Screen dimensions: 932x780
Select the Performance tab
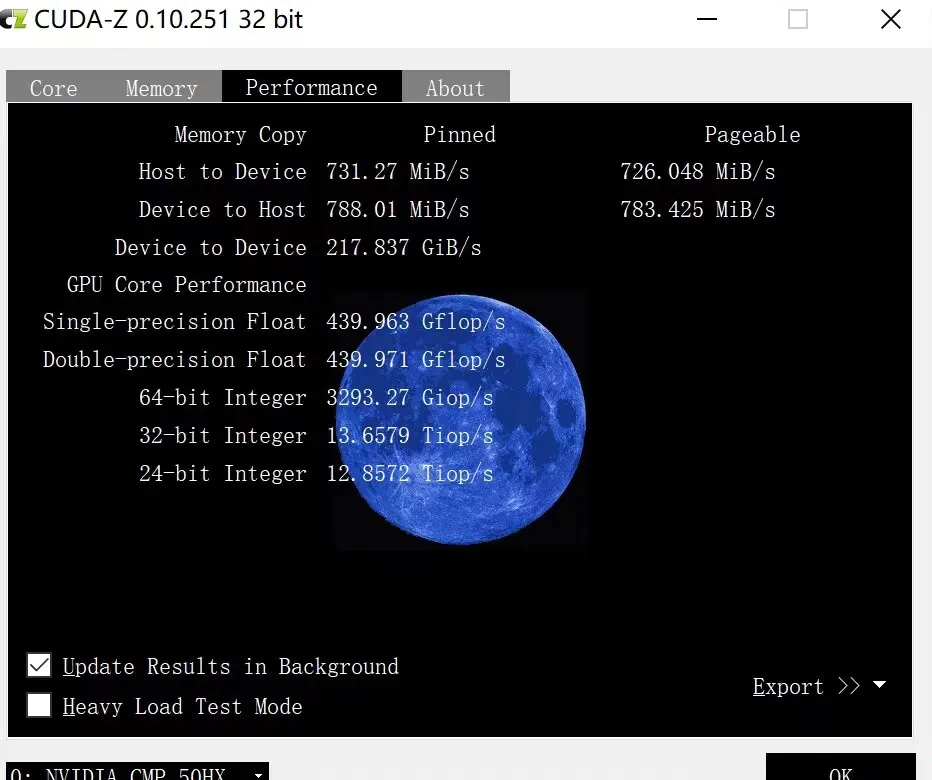pos(311,87)
